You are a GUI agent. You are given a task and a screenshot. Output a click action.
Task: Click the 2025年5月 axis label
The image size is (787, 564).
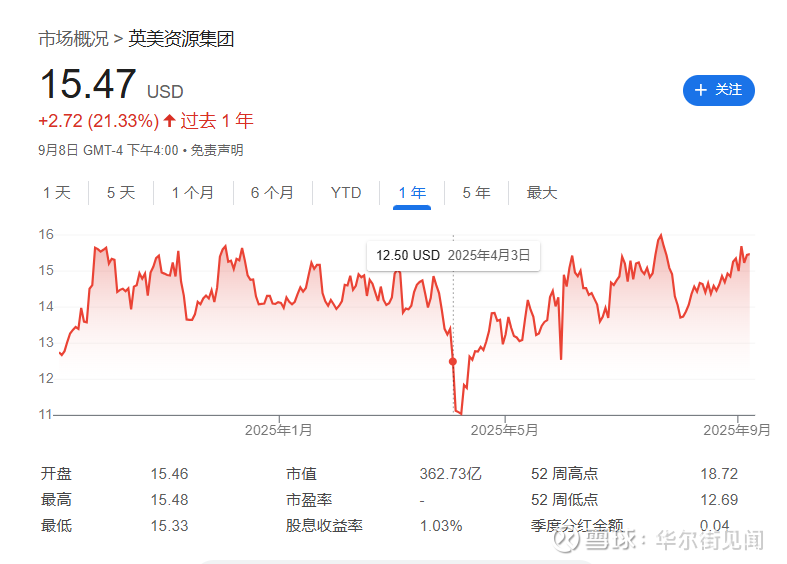pos(504,430)
